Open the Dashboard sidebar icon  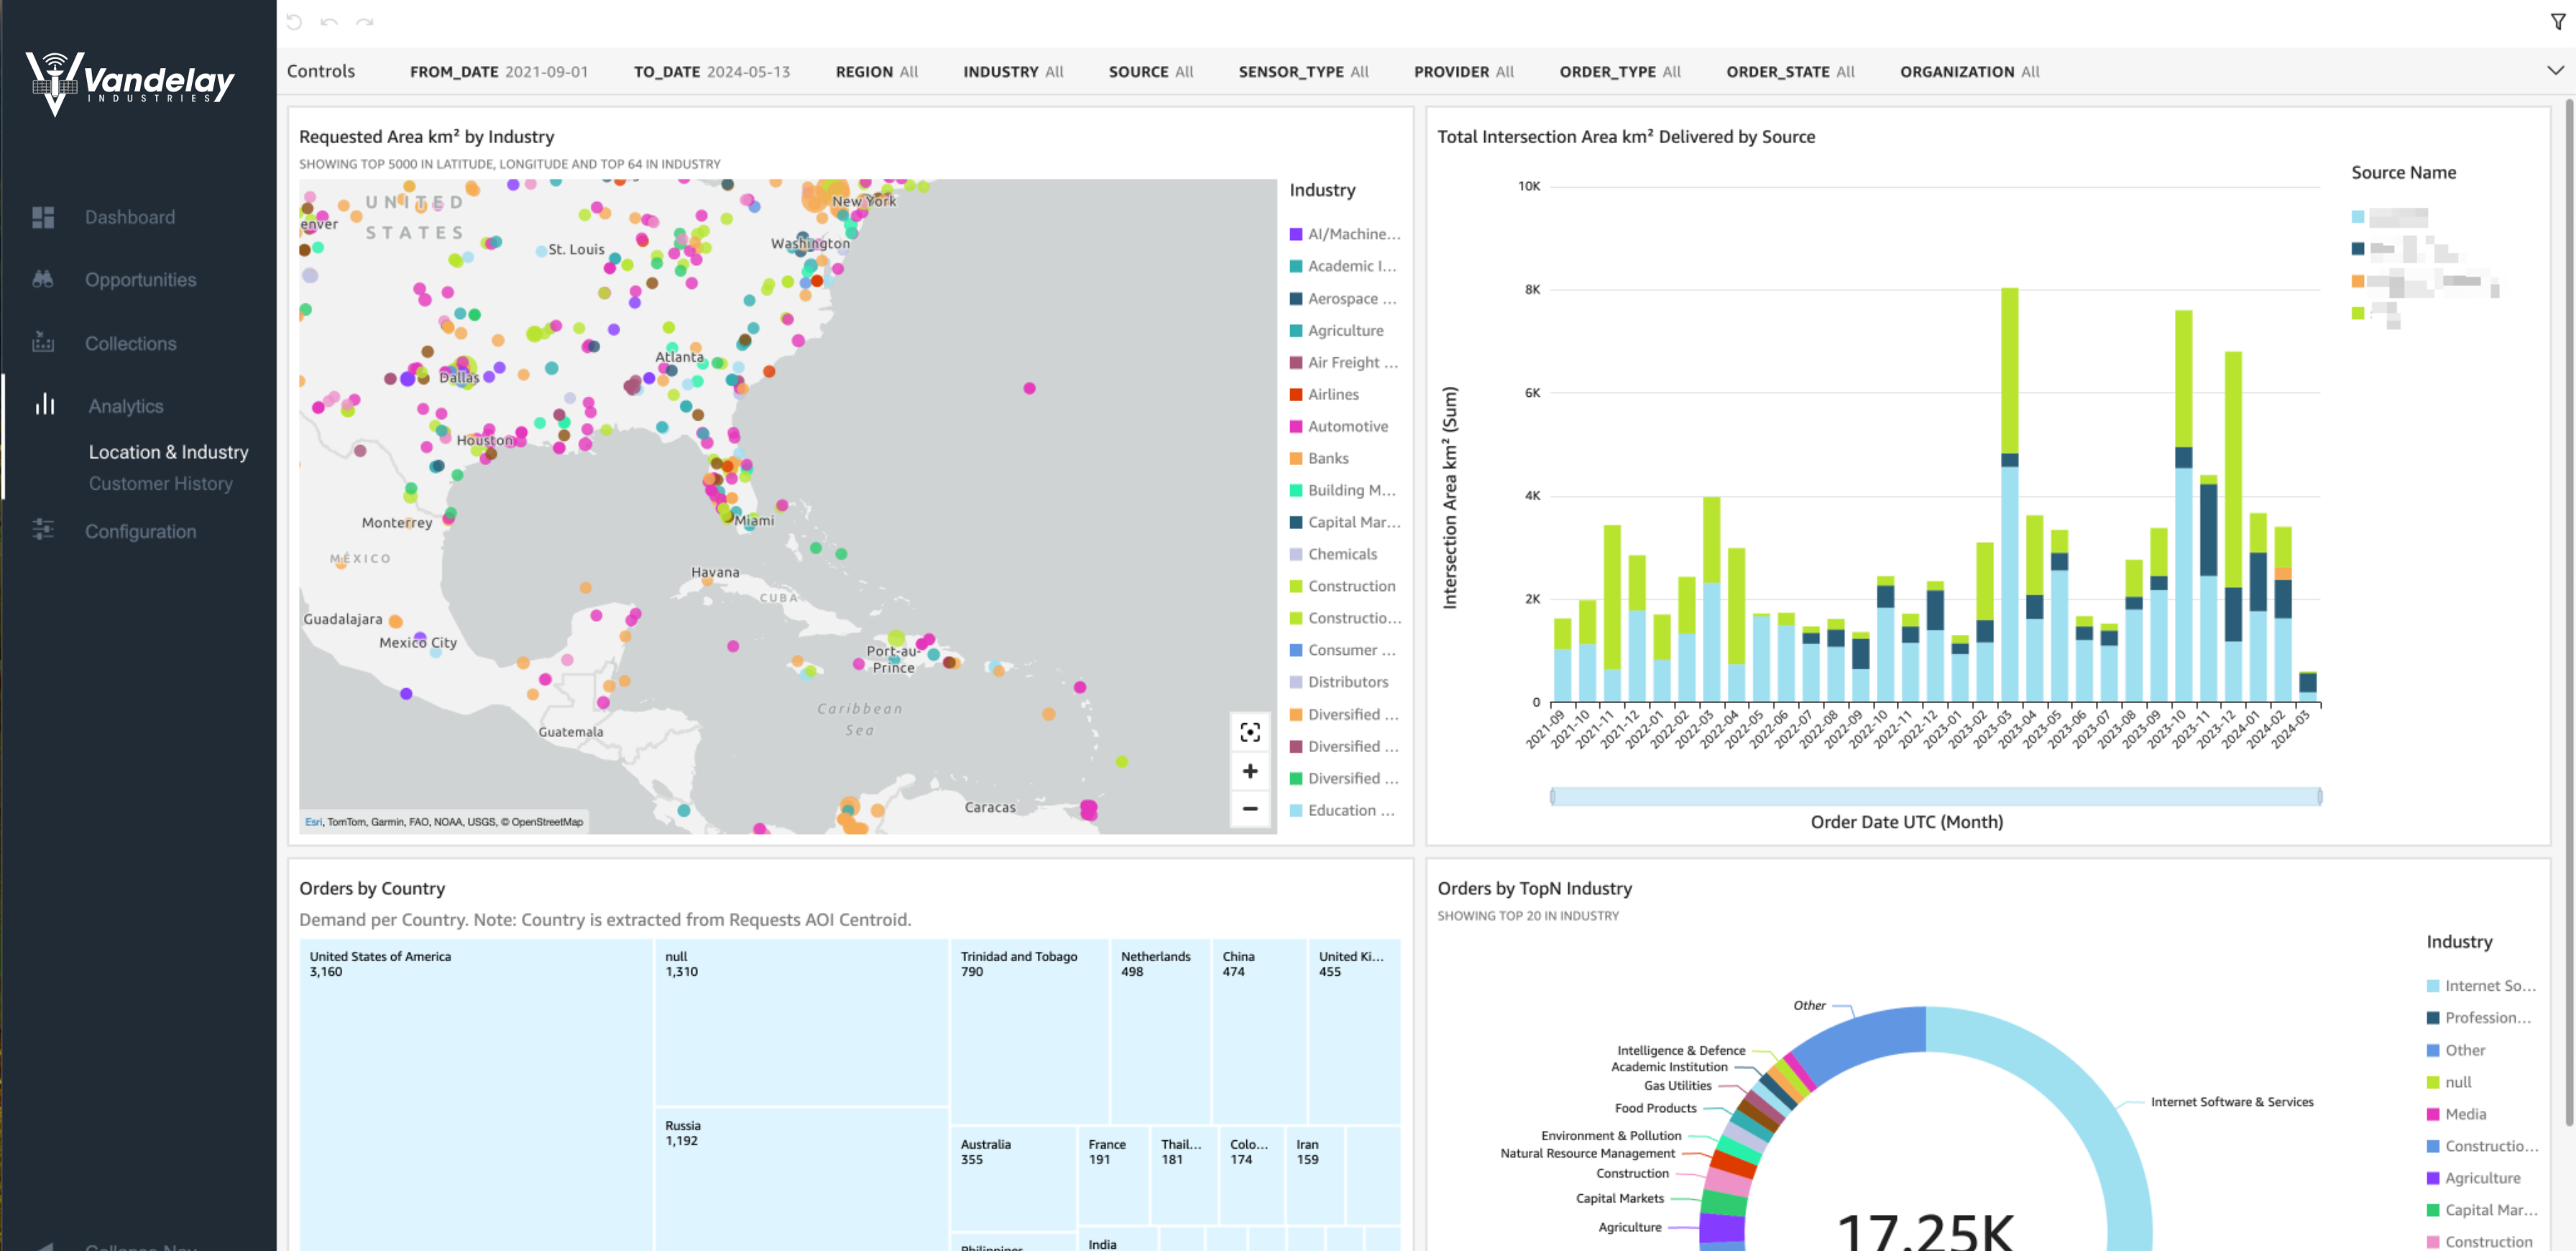pyautogui.click(x=43, y=217)
